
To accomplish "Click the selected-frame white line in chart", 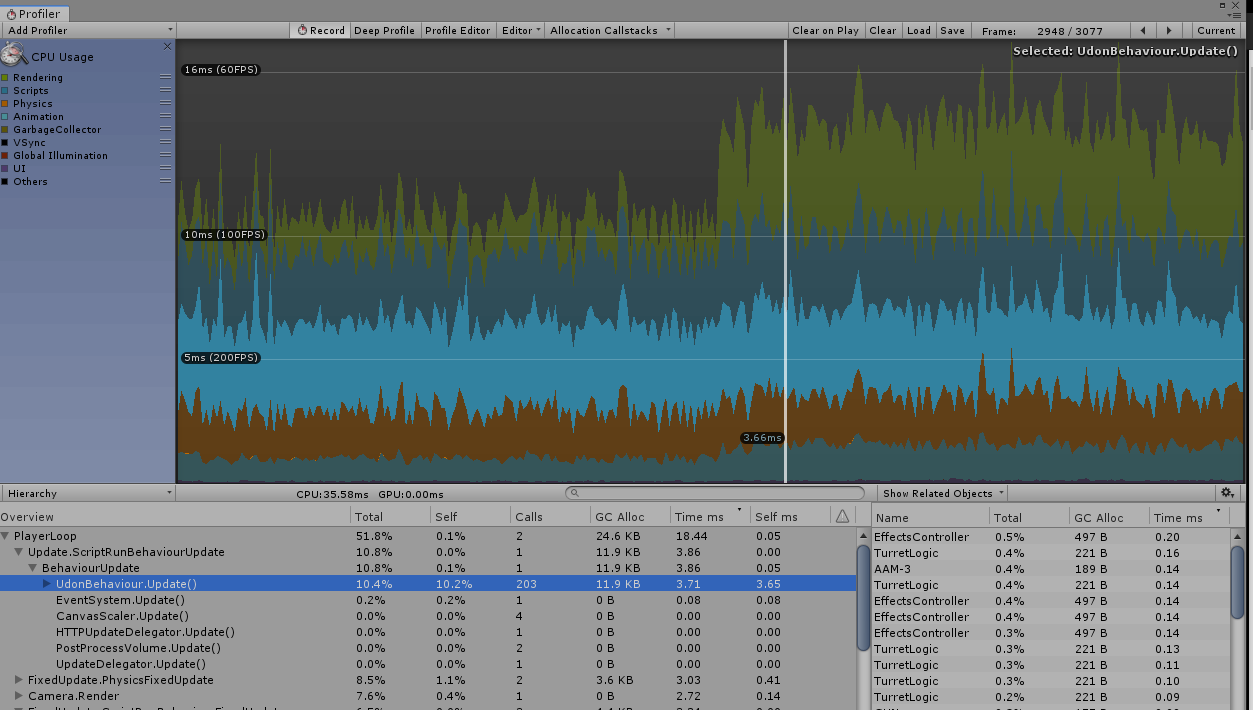I will click(x=786, y=262).
